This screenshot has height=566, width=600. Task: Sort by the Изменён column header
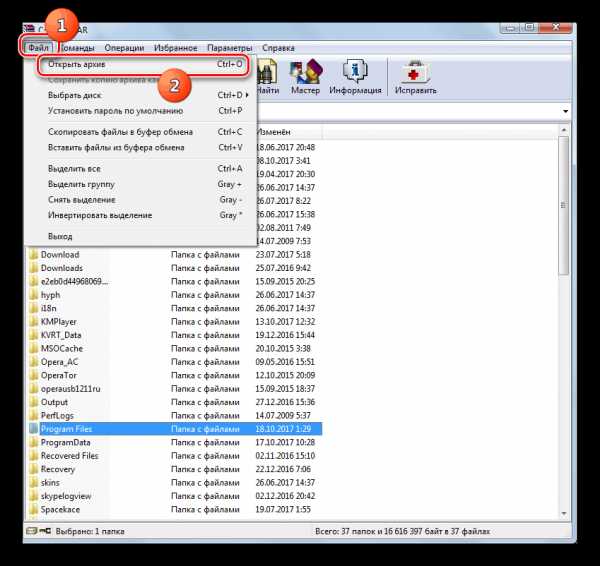pos(288,132)
